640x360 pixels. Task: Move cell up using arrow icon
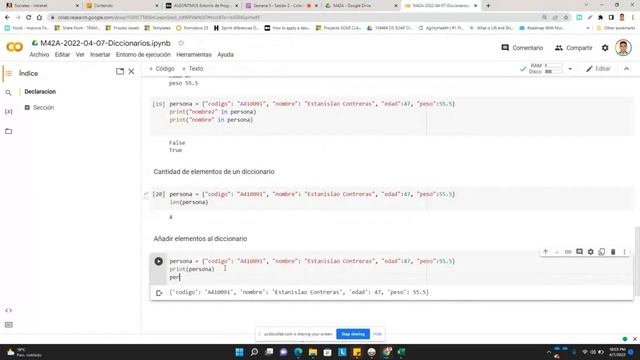pyautogui.click(x=546, y=252)
